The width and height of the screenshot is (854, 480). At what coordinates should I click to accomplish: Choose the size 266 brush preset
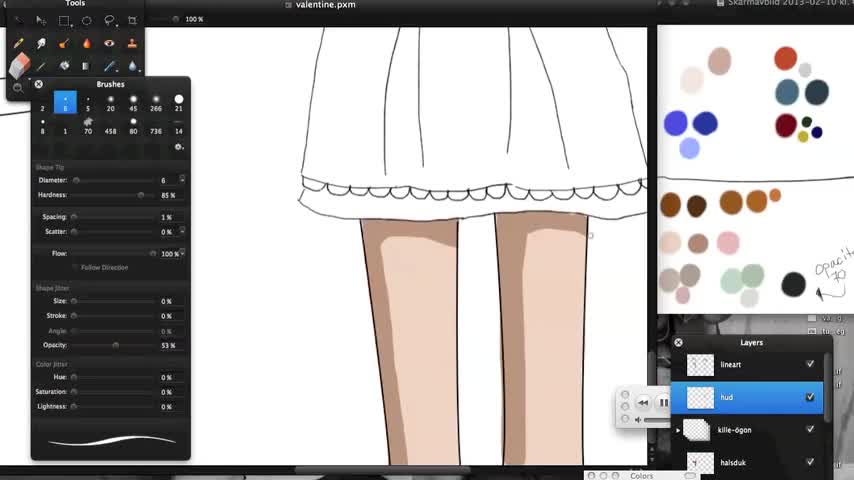click(156, 102)
